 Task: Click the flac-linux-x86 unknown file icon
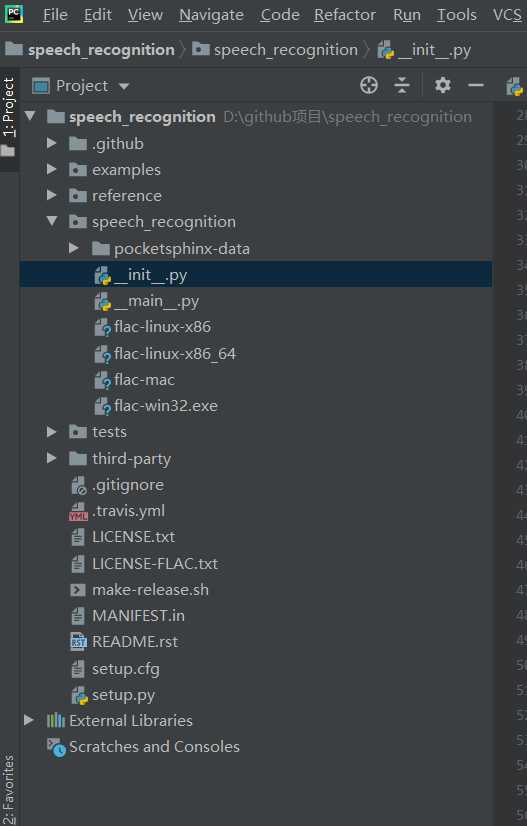(x=103, y=327)
